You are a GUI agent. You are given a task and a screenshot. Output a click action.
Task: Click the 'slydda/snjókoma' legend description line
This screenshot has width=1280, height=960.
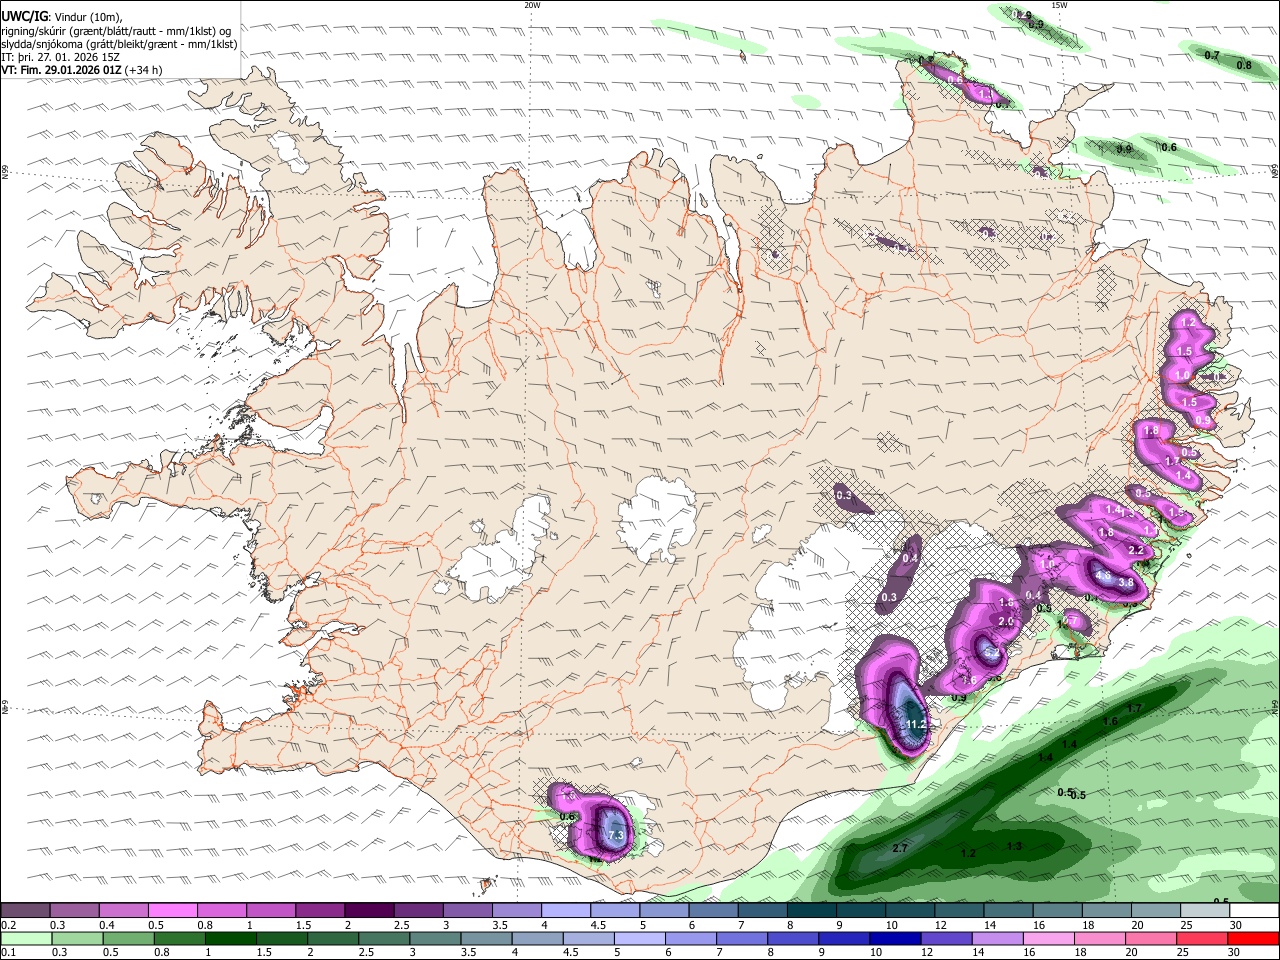(120, 44)
